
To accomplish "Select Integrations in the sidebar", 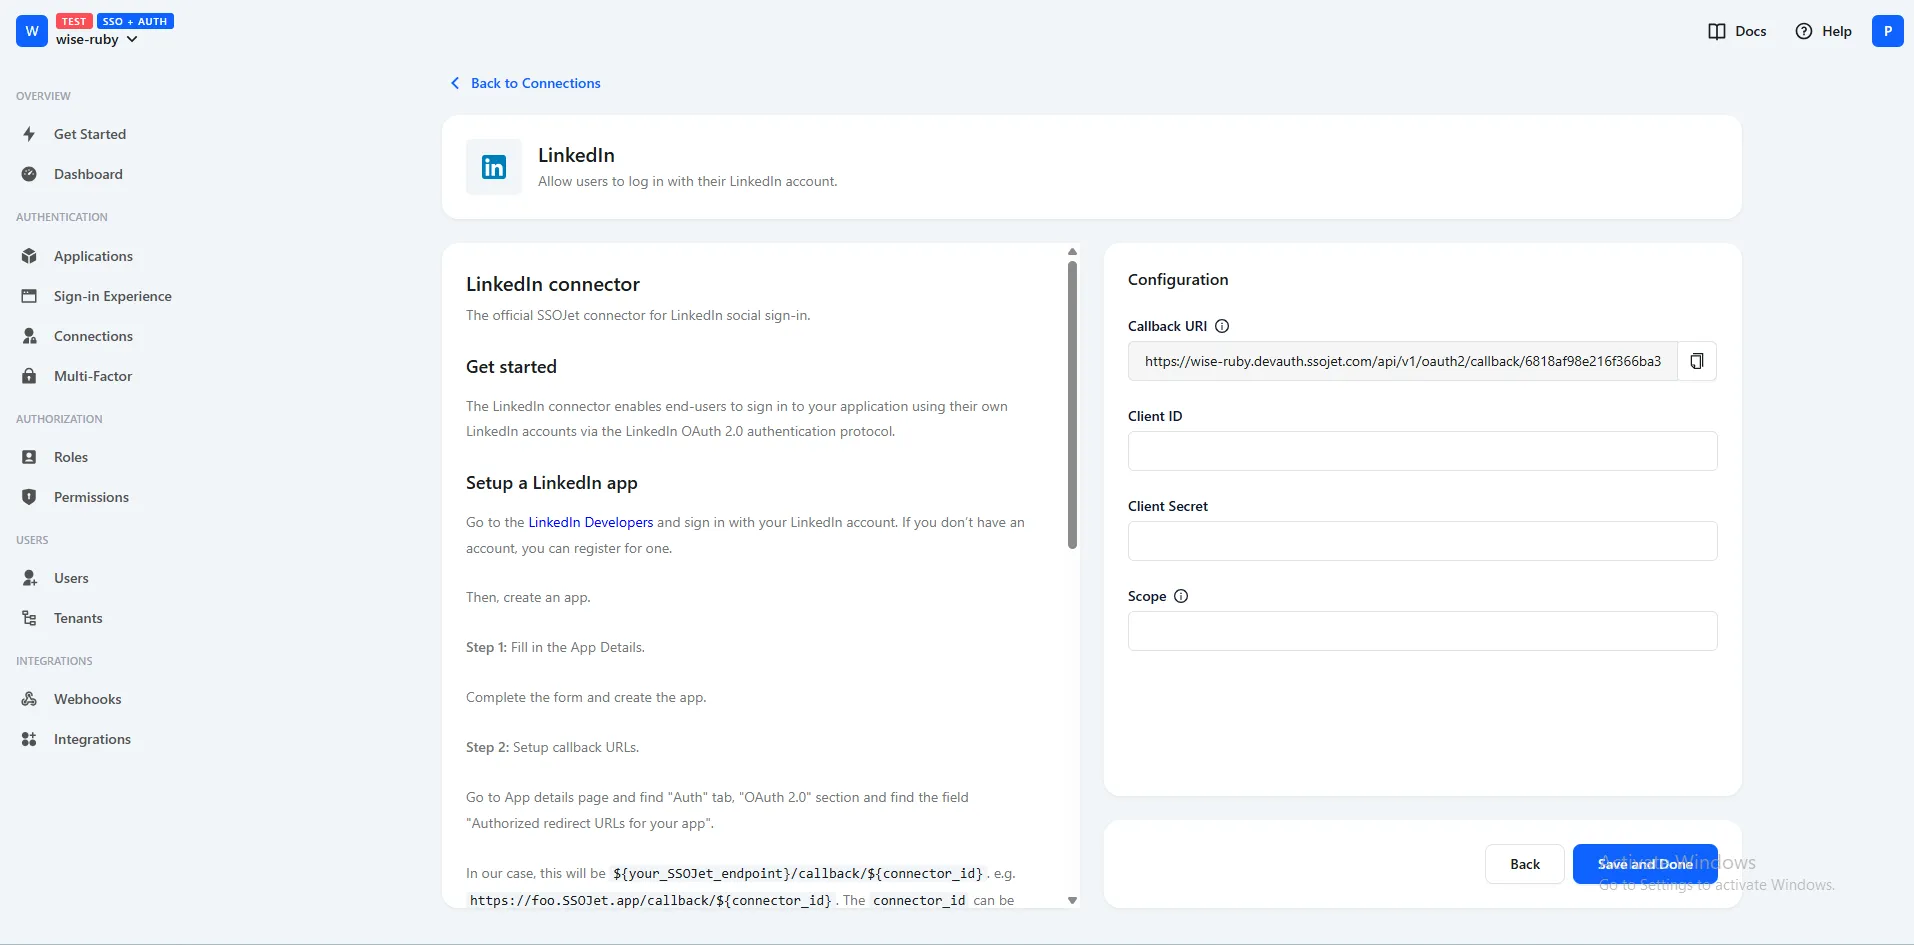I will pos(92,738).
